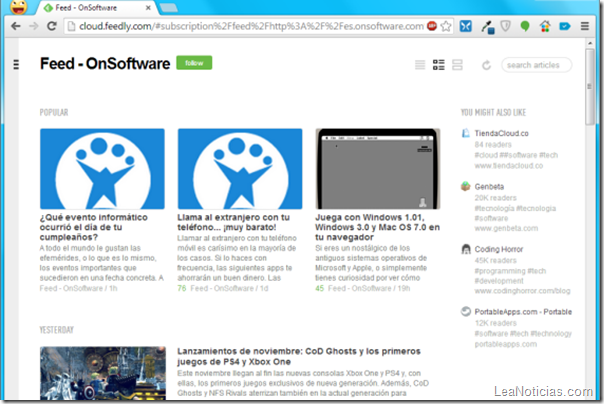Click the TiendaCloud.co feed icon
604x404 pixels.
[x=466, y=133]
